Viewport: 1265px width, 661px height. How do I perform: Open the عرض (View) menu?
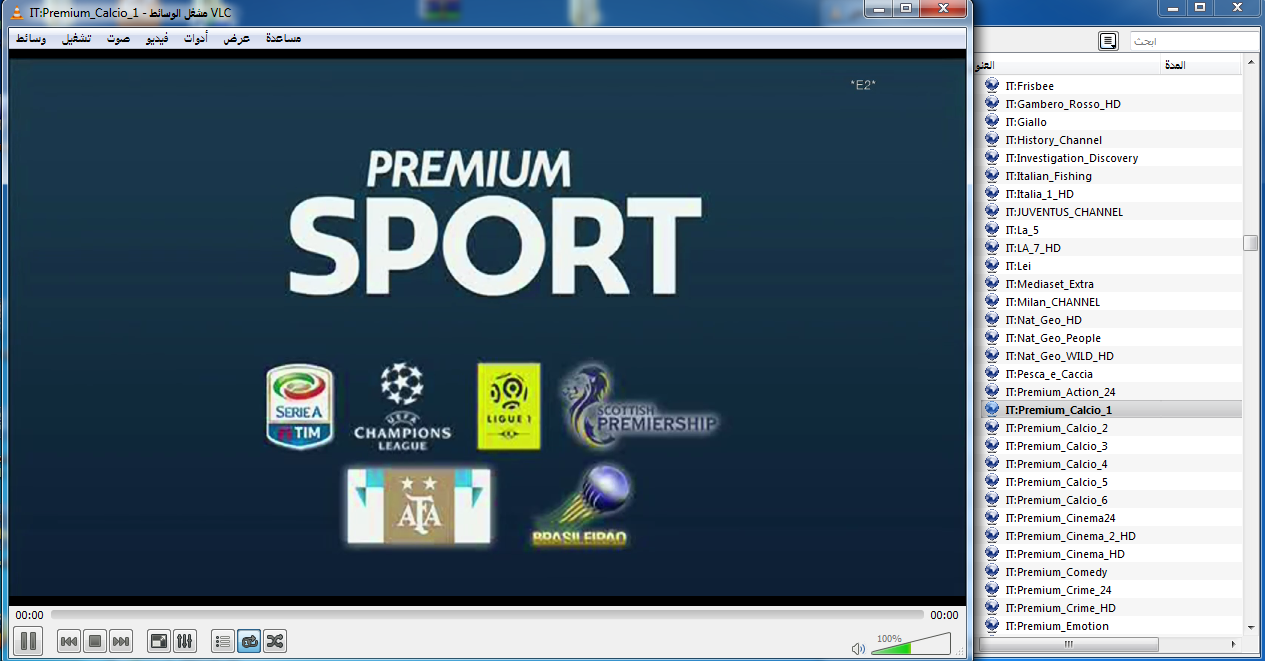coord(237,38)
